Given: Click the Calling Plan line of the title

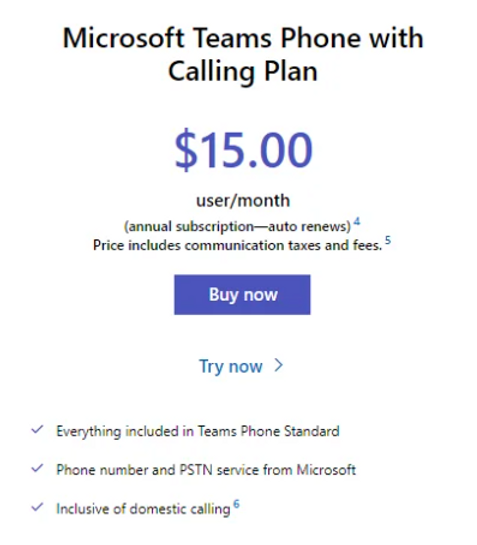Looking at the screenshot, I should (x=243, y=71).
